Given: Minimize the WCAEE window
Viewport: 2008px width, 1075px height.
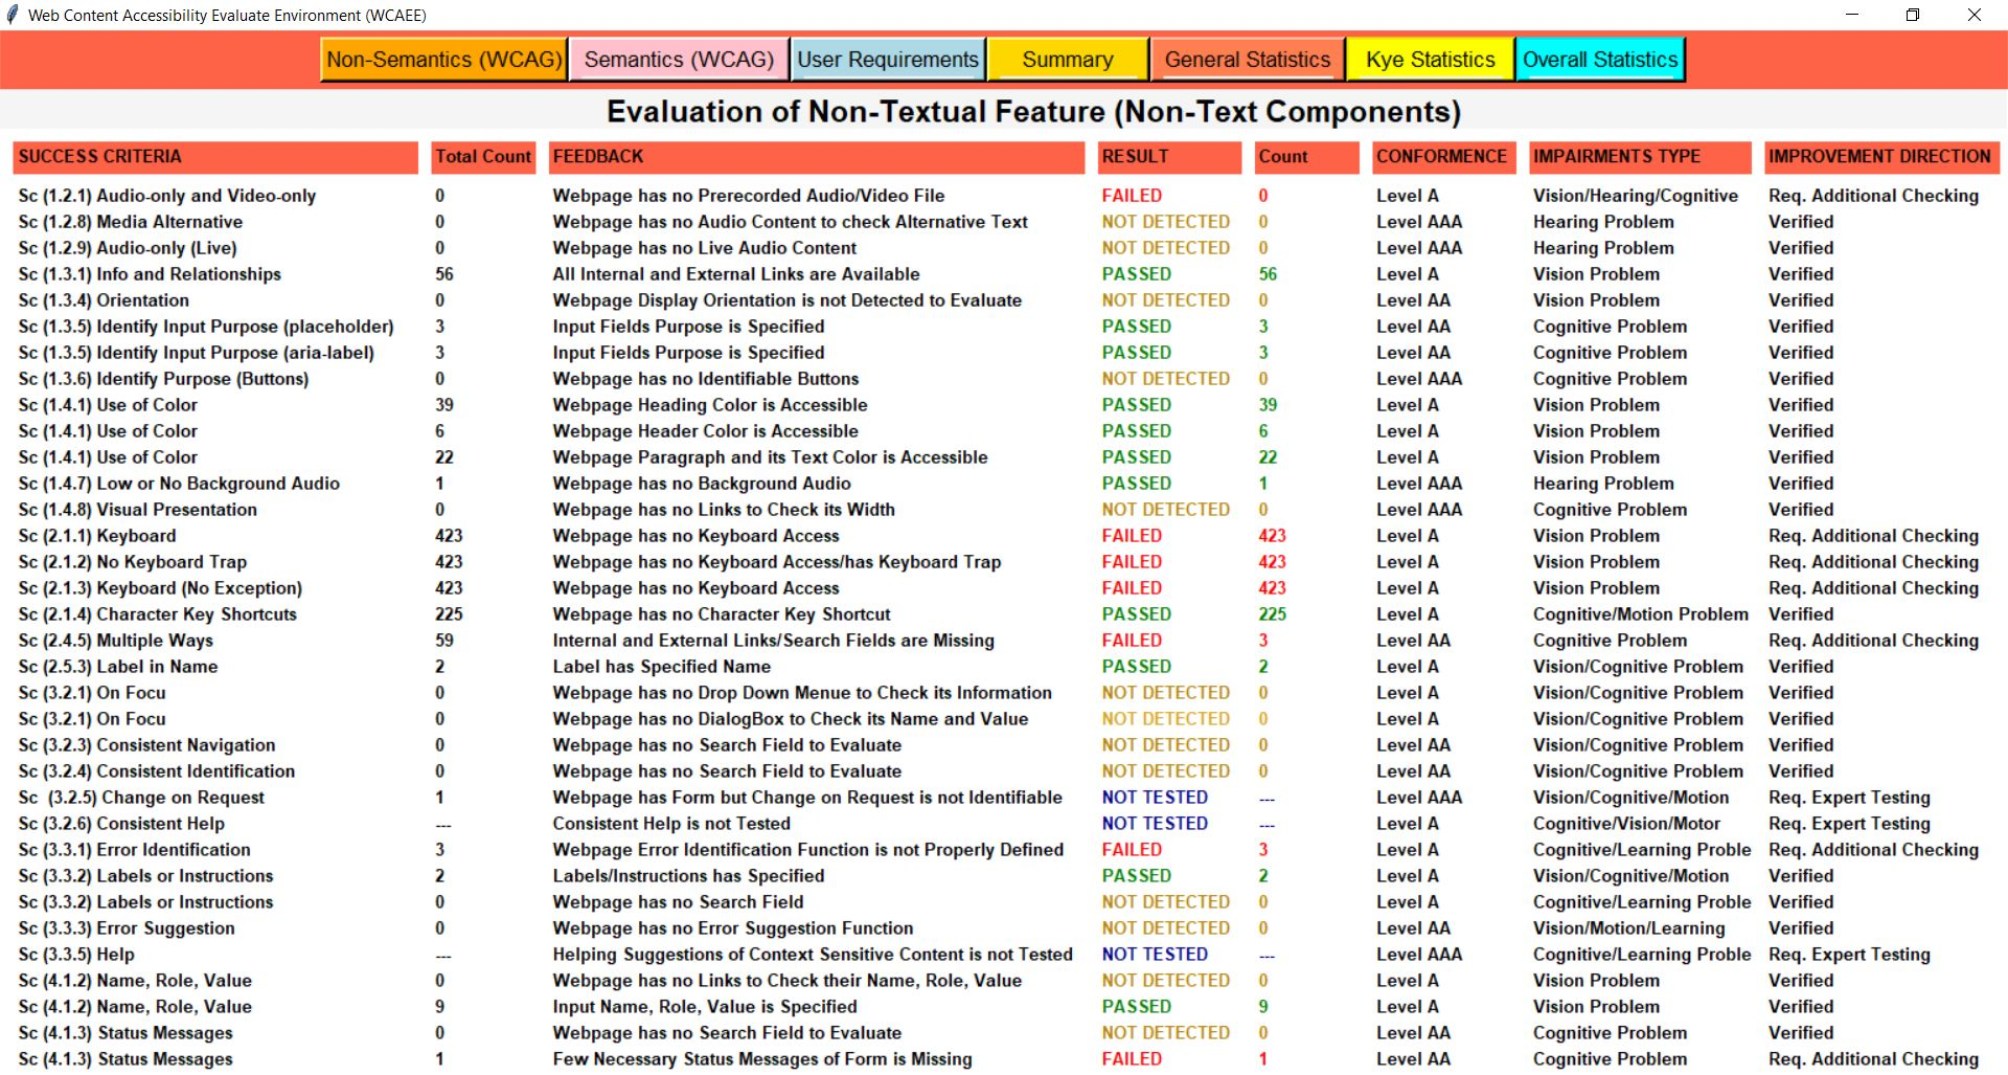Looking at the screenshot, I should (1852, 15).
